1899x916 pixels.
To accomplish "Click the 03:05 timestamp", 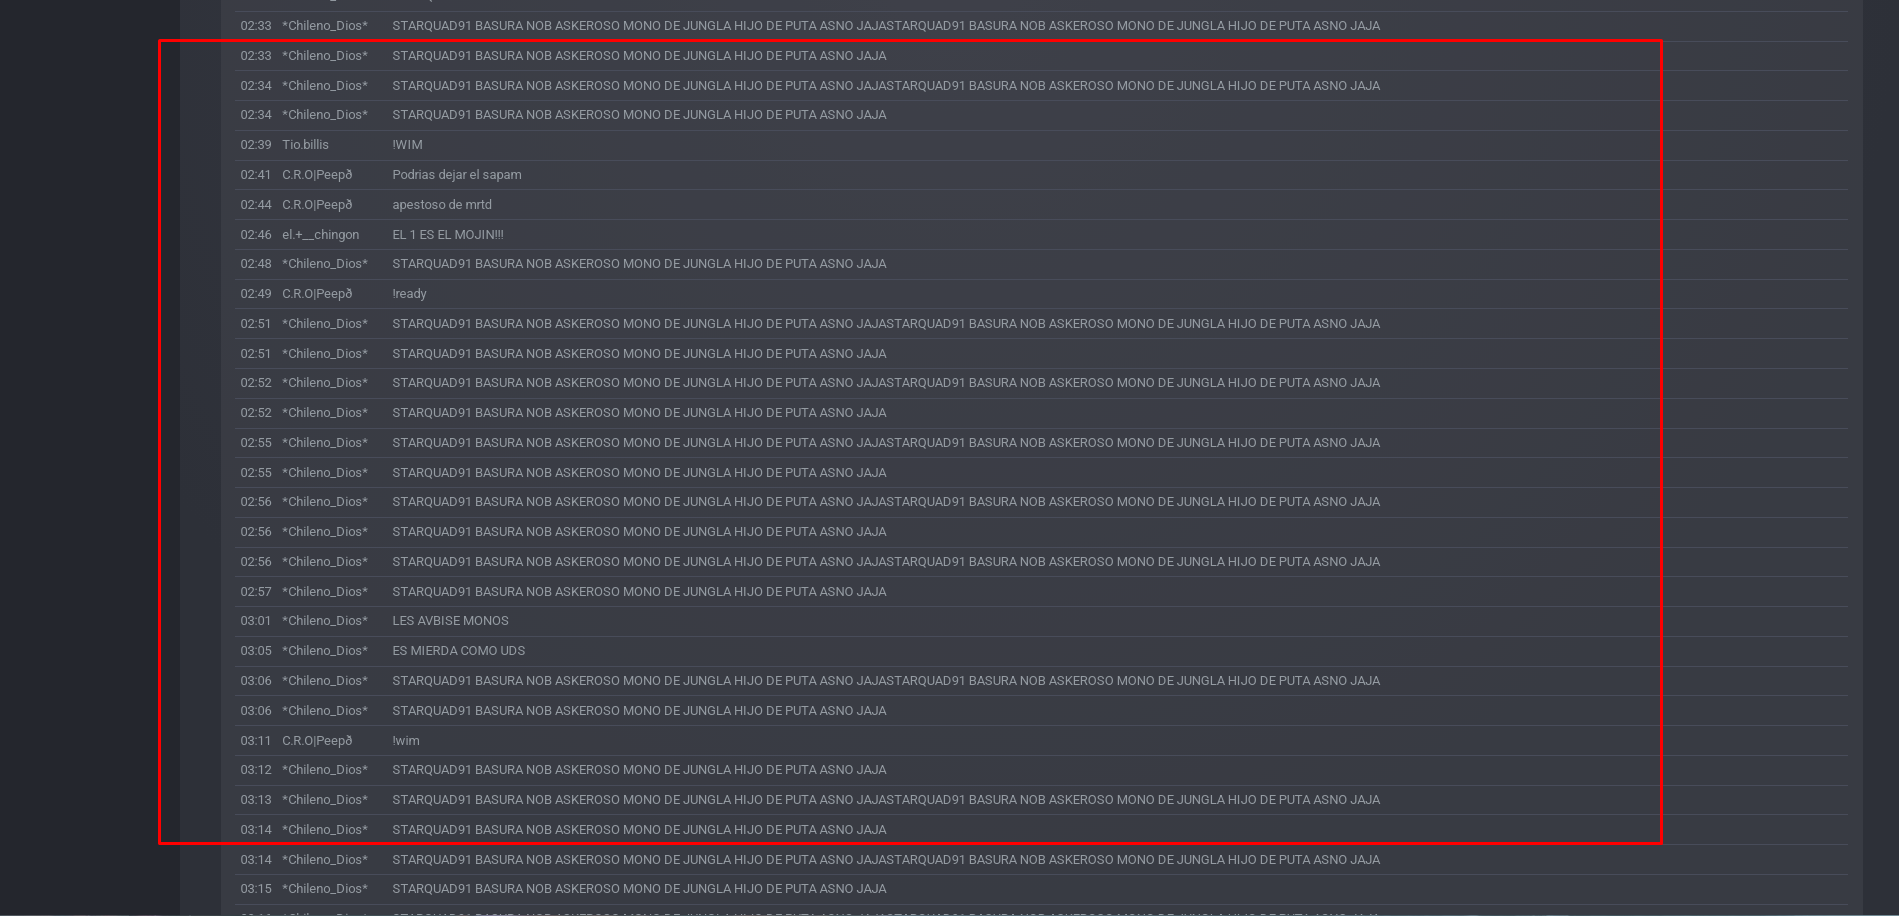I will [x=256, y=651].
